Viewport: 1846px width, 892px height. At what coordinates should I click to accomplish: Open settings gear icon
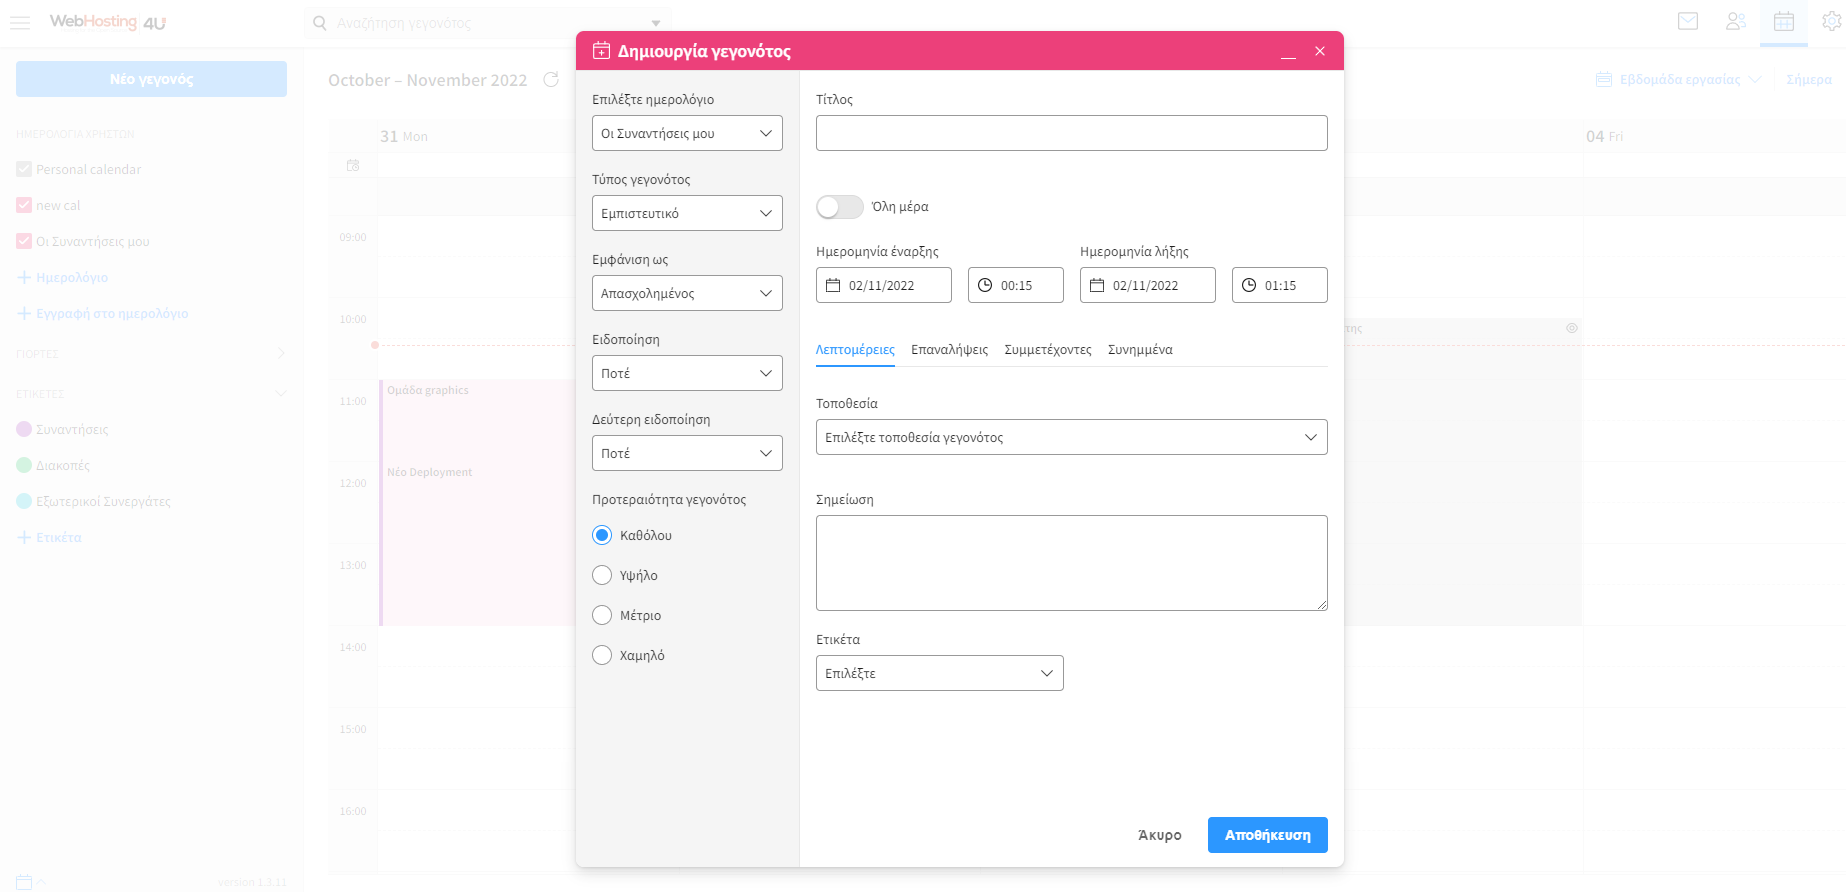click(x=1832, y=21)
